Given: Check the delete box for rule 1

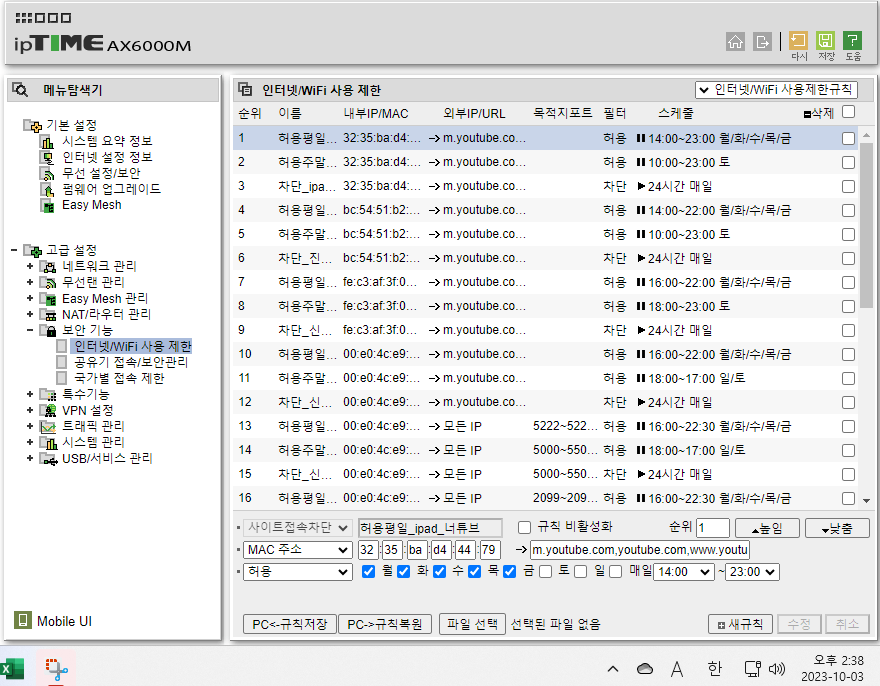Looking at the screenshot, I should pos(849,138).
